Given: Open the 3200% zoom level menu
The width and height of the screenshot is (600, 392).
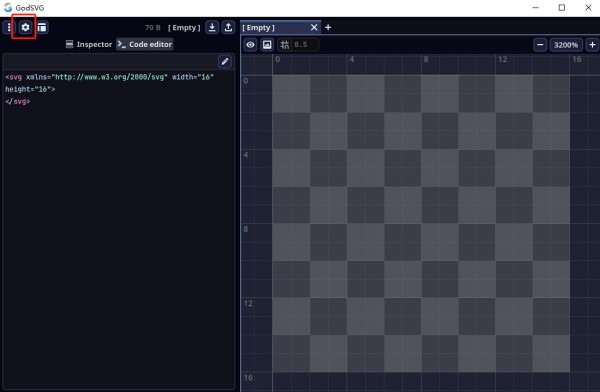Looking at the screenshot, I should [x=566, y=45].
